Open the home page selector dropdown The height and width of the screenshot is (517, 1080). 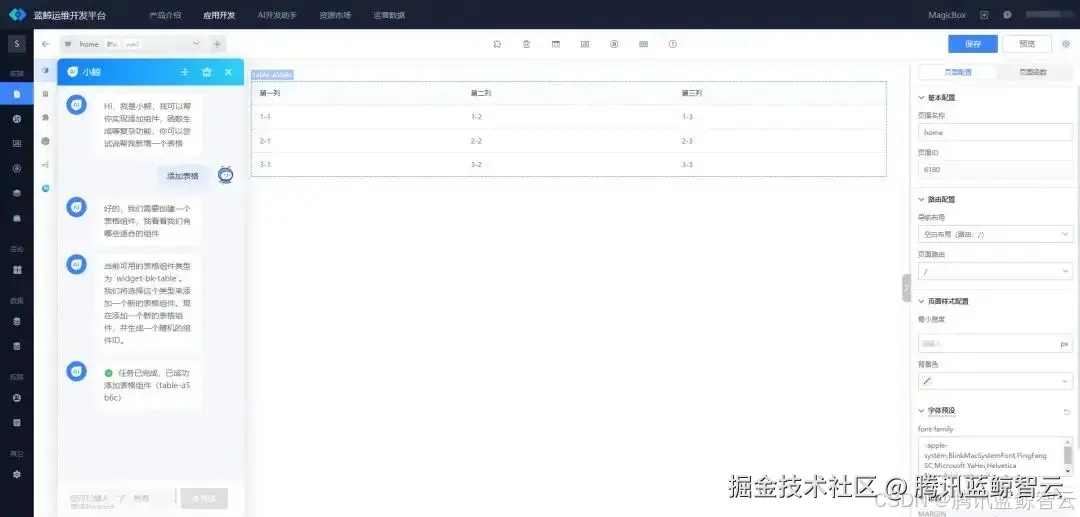tap(132, 44)
